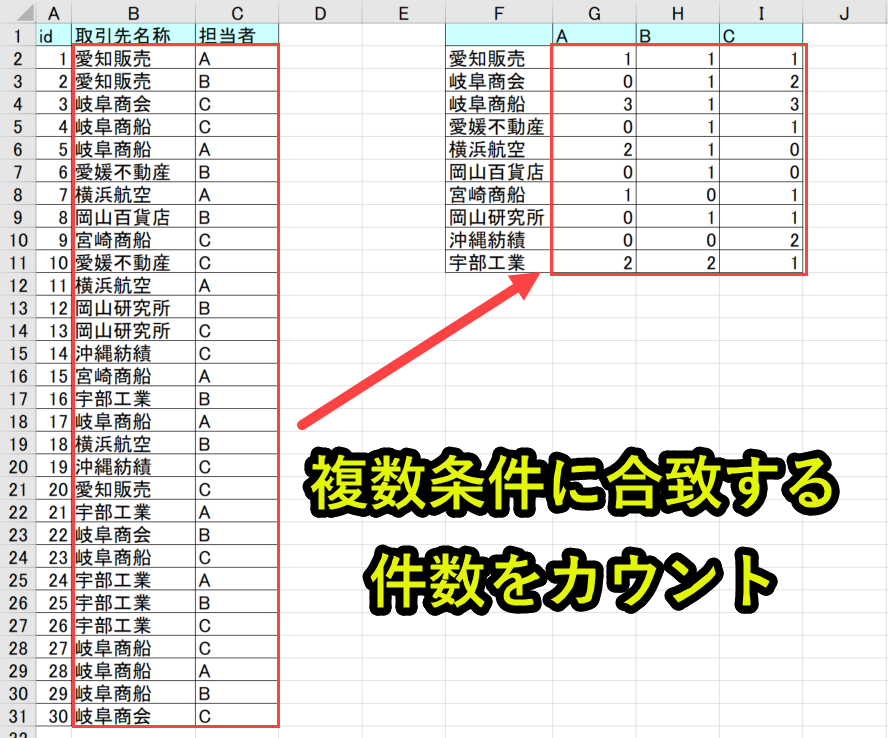Click empty header cell F1
888x738 pixels.
coord(499,35)
